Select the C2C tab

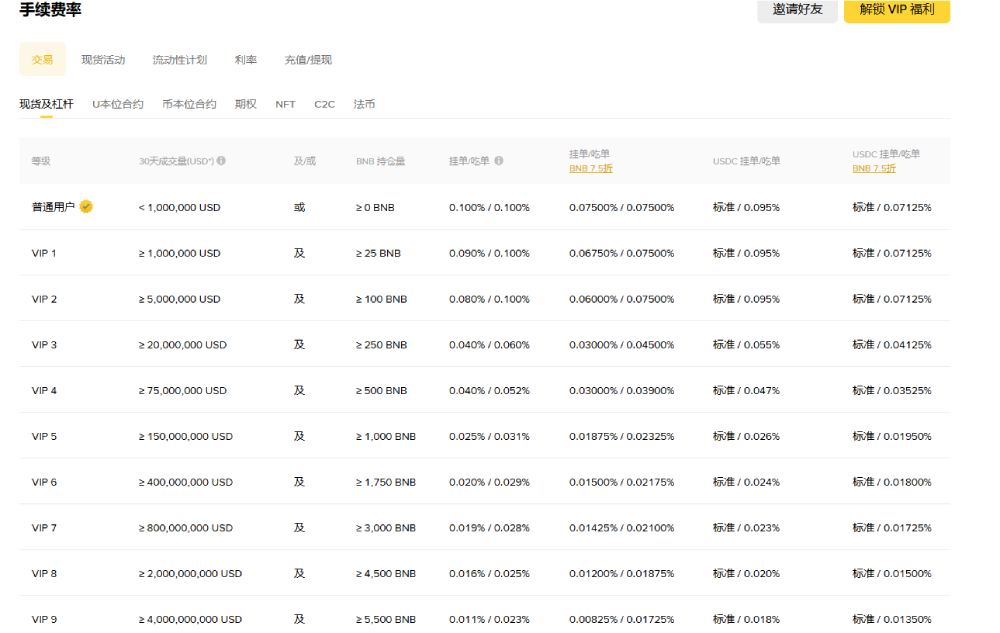323,103
